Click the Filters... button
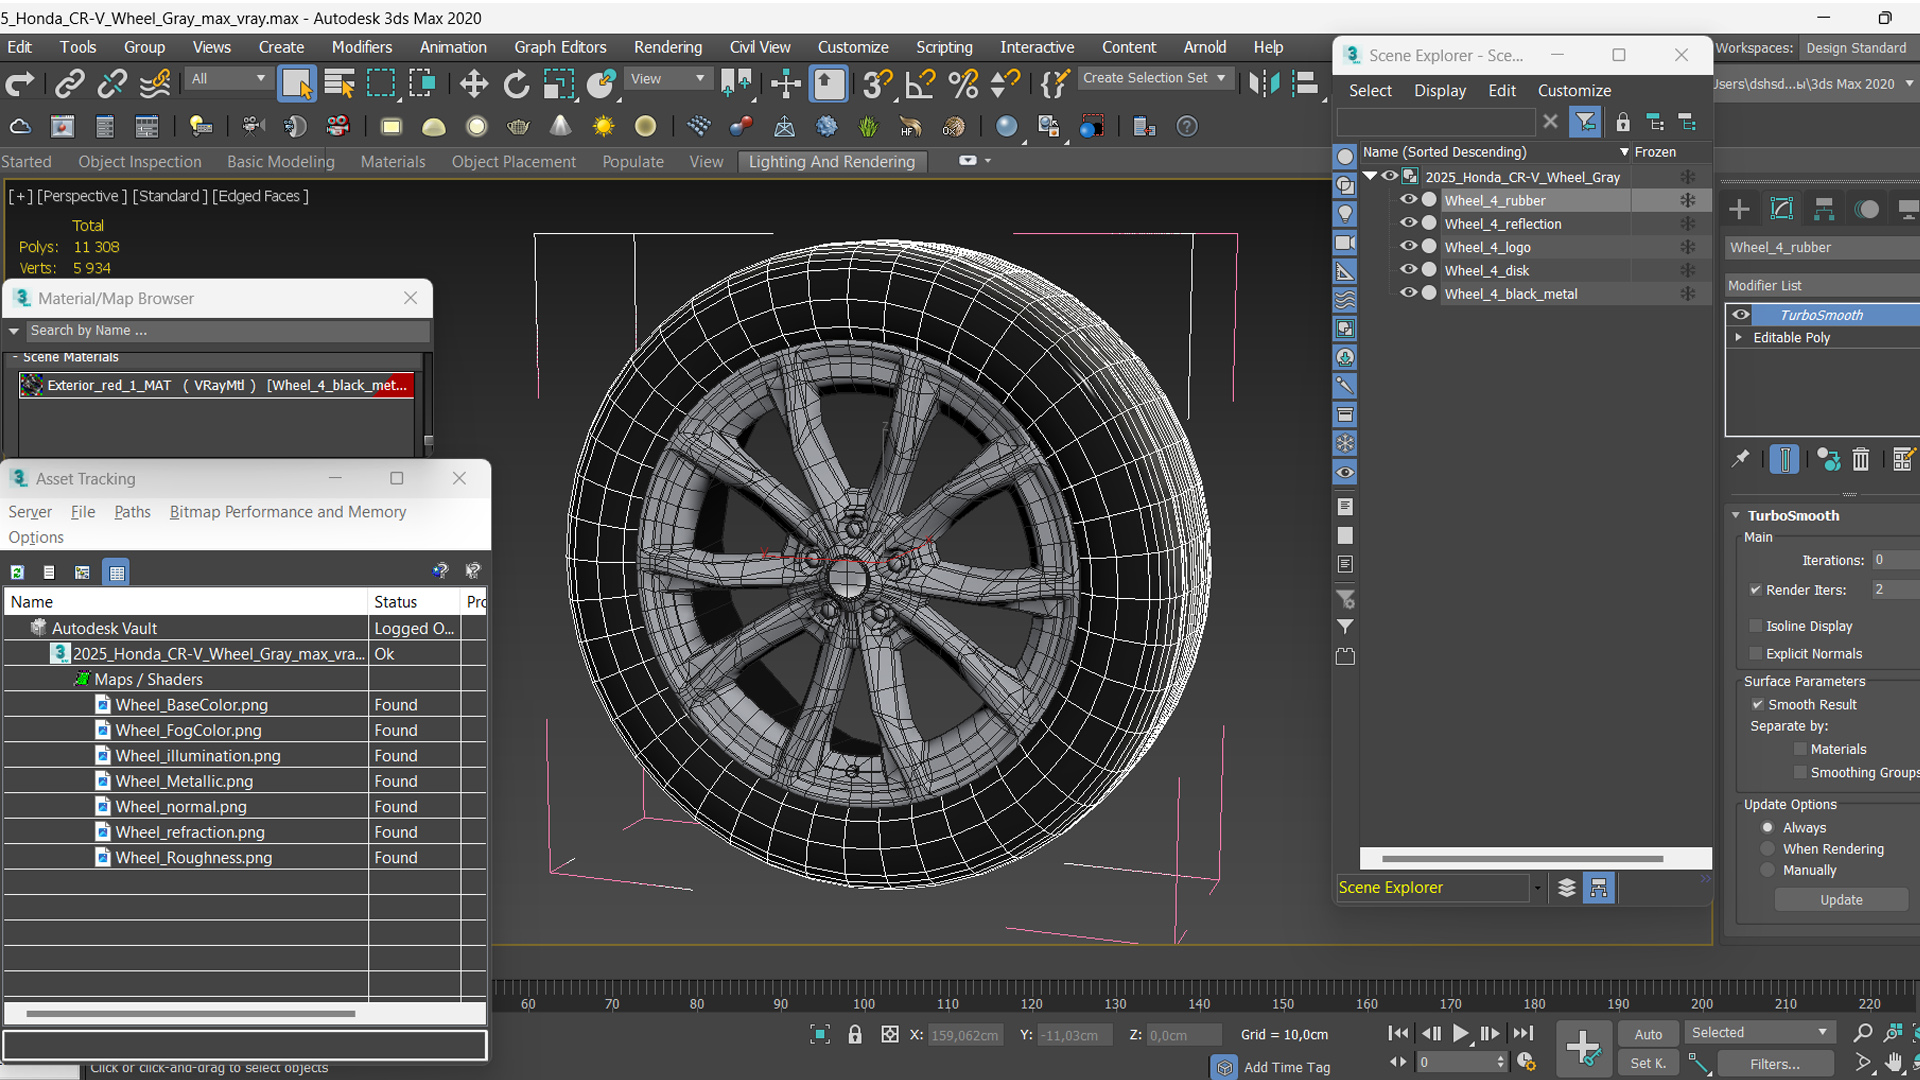Image resolution: width=1920 pixels, height=1080 pixels. 1775,1064
